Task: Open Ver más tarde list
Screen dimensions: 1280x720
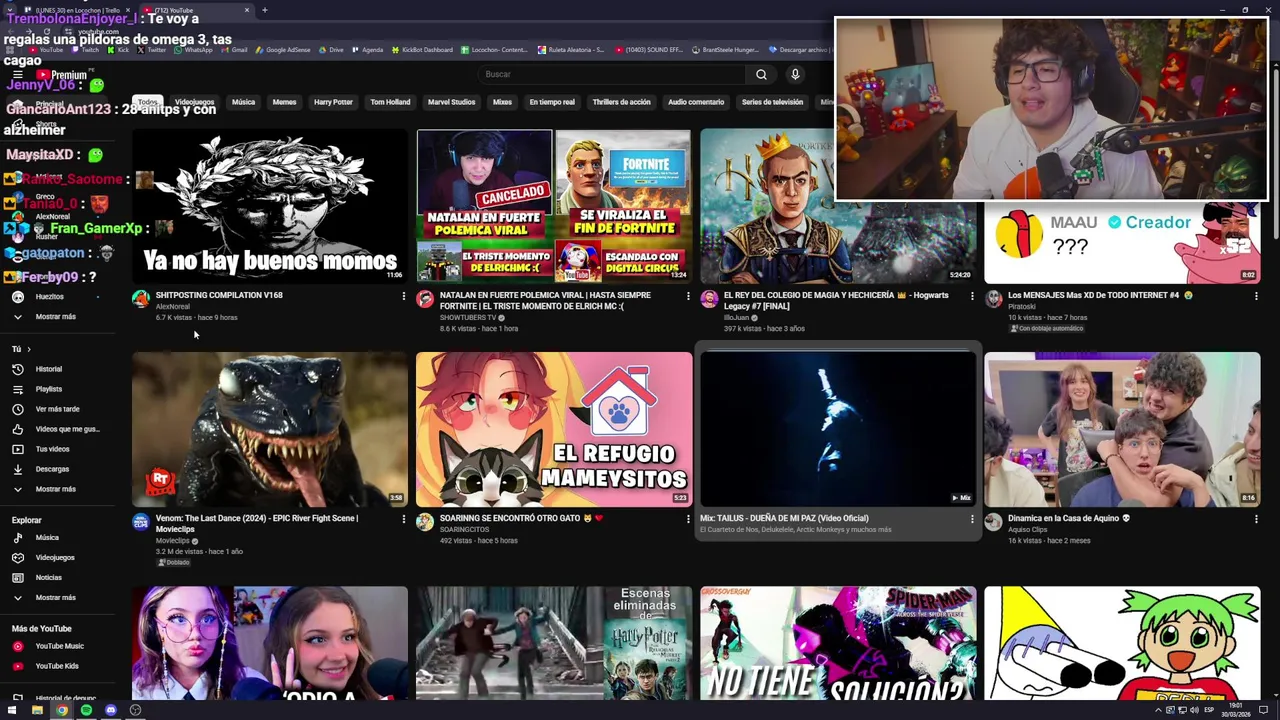Action: pos(57,409)
